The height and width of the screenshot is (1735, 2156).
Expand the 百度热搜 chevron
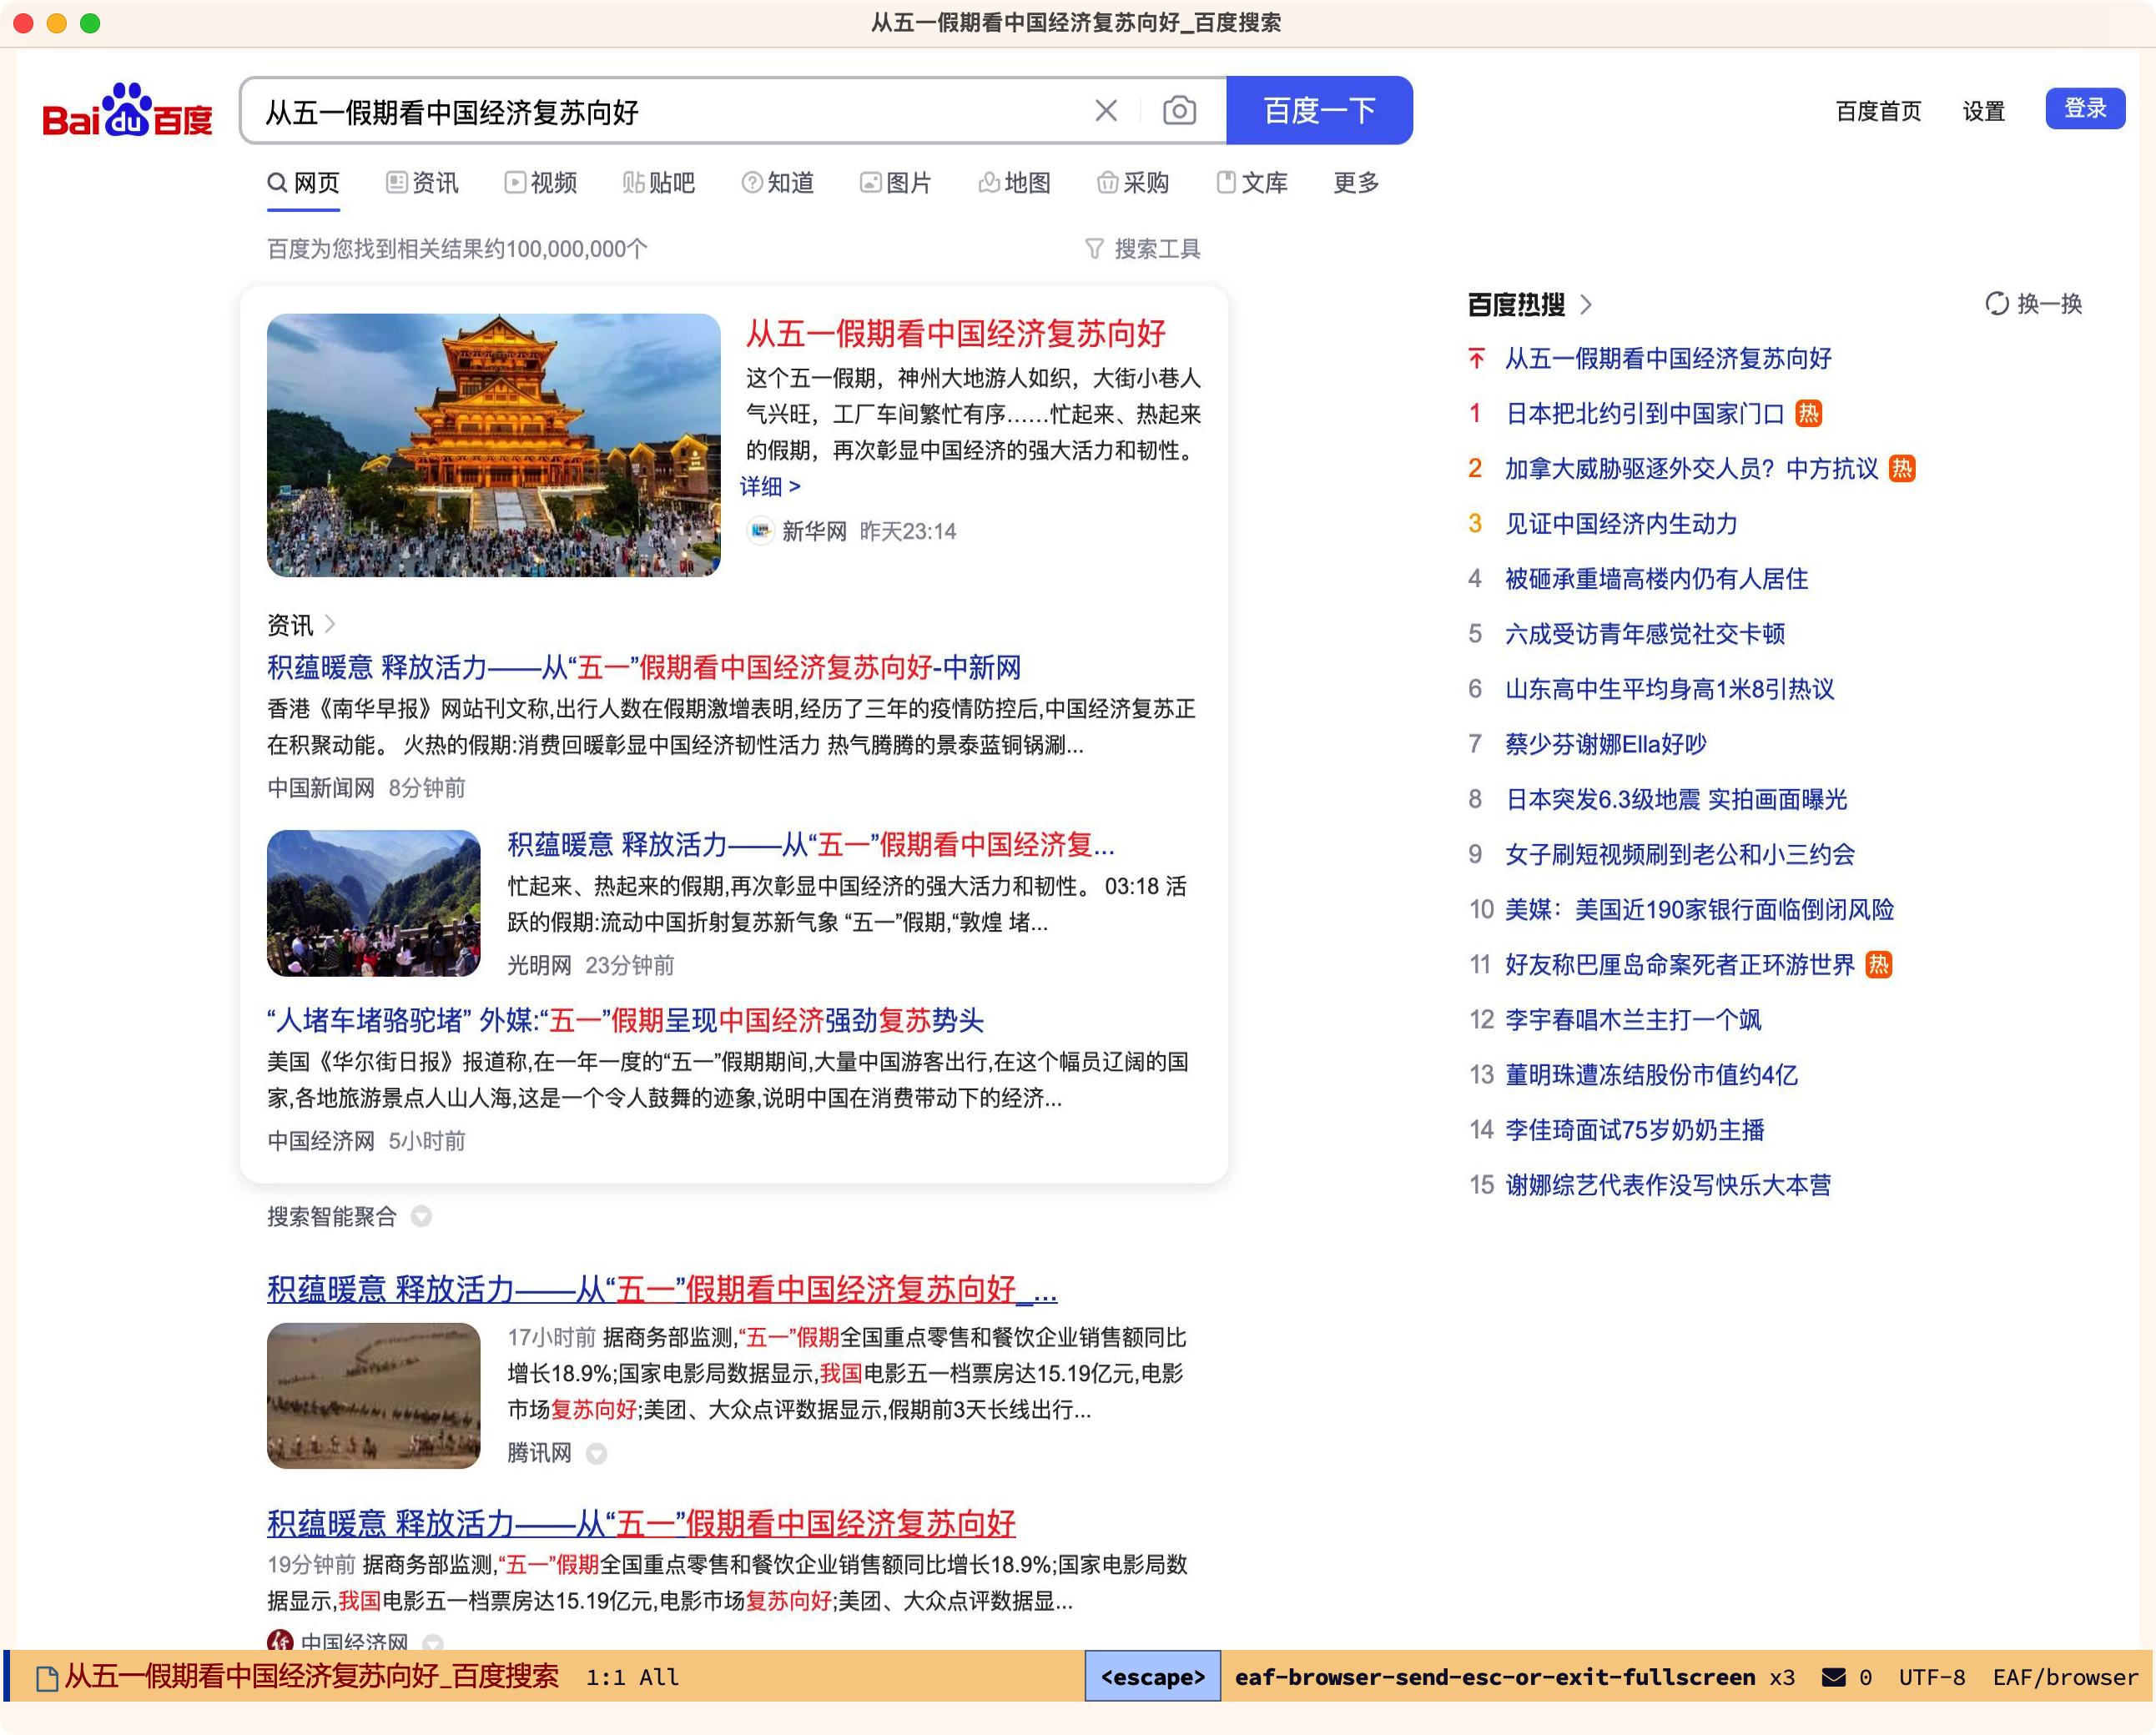pos(1586,304)
